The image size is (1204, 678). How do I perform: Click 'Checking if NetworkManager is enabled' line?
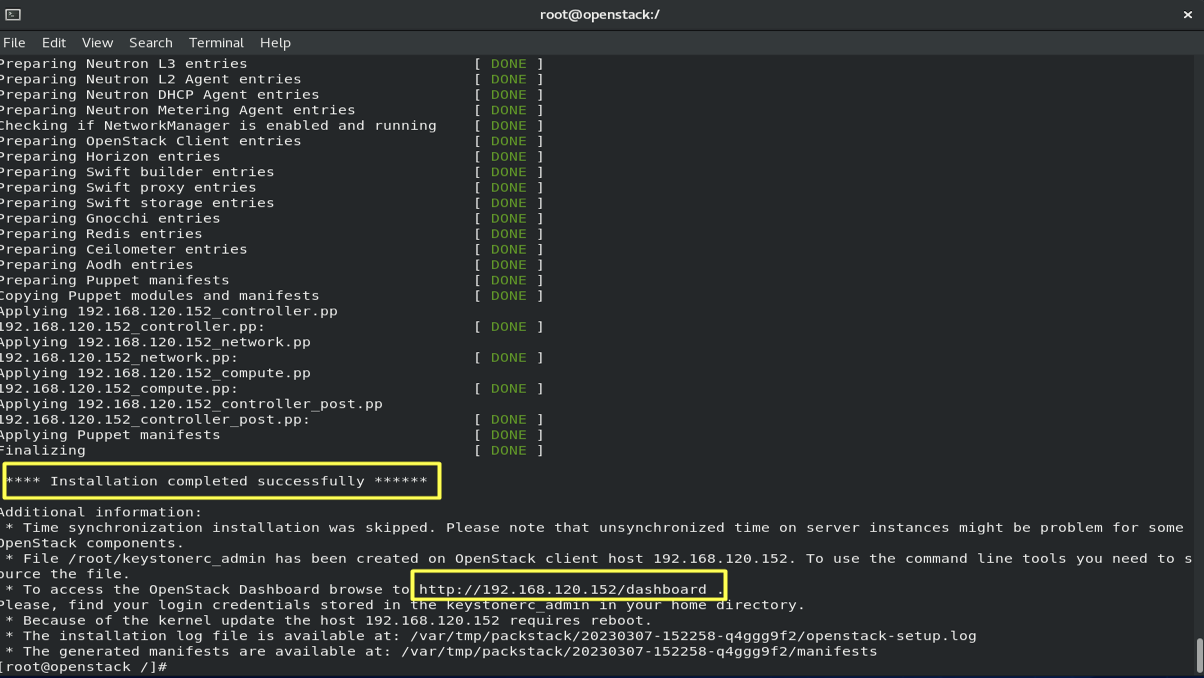(x=218, y=126)
